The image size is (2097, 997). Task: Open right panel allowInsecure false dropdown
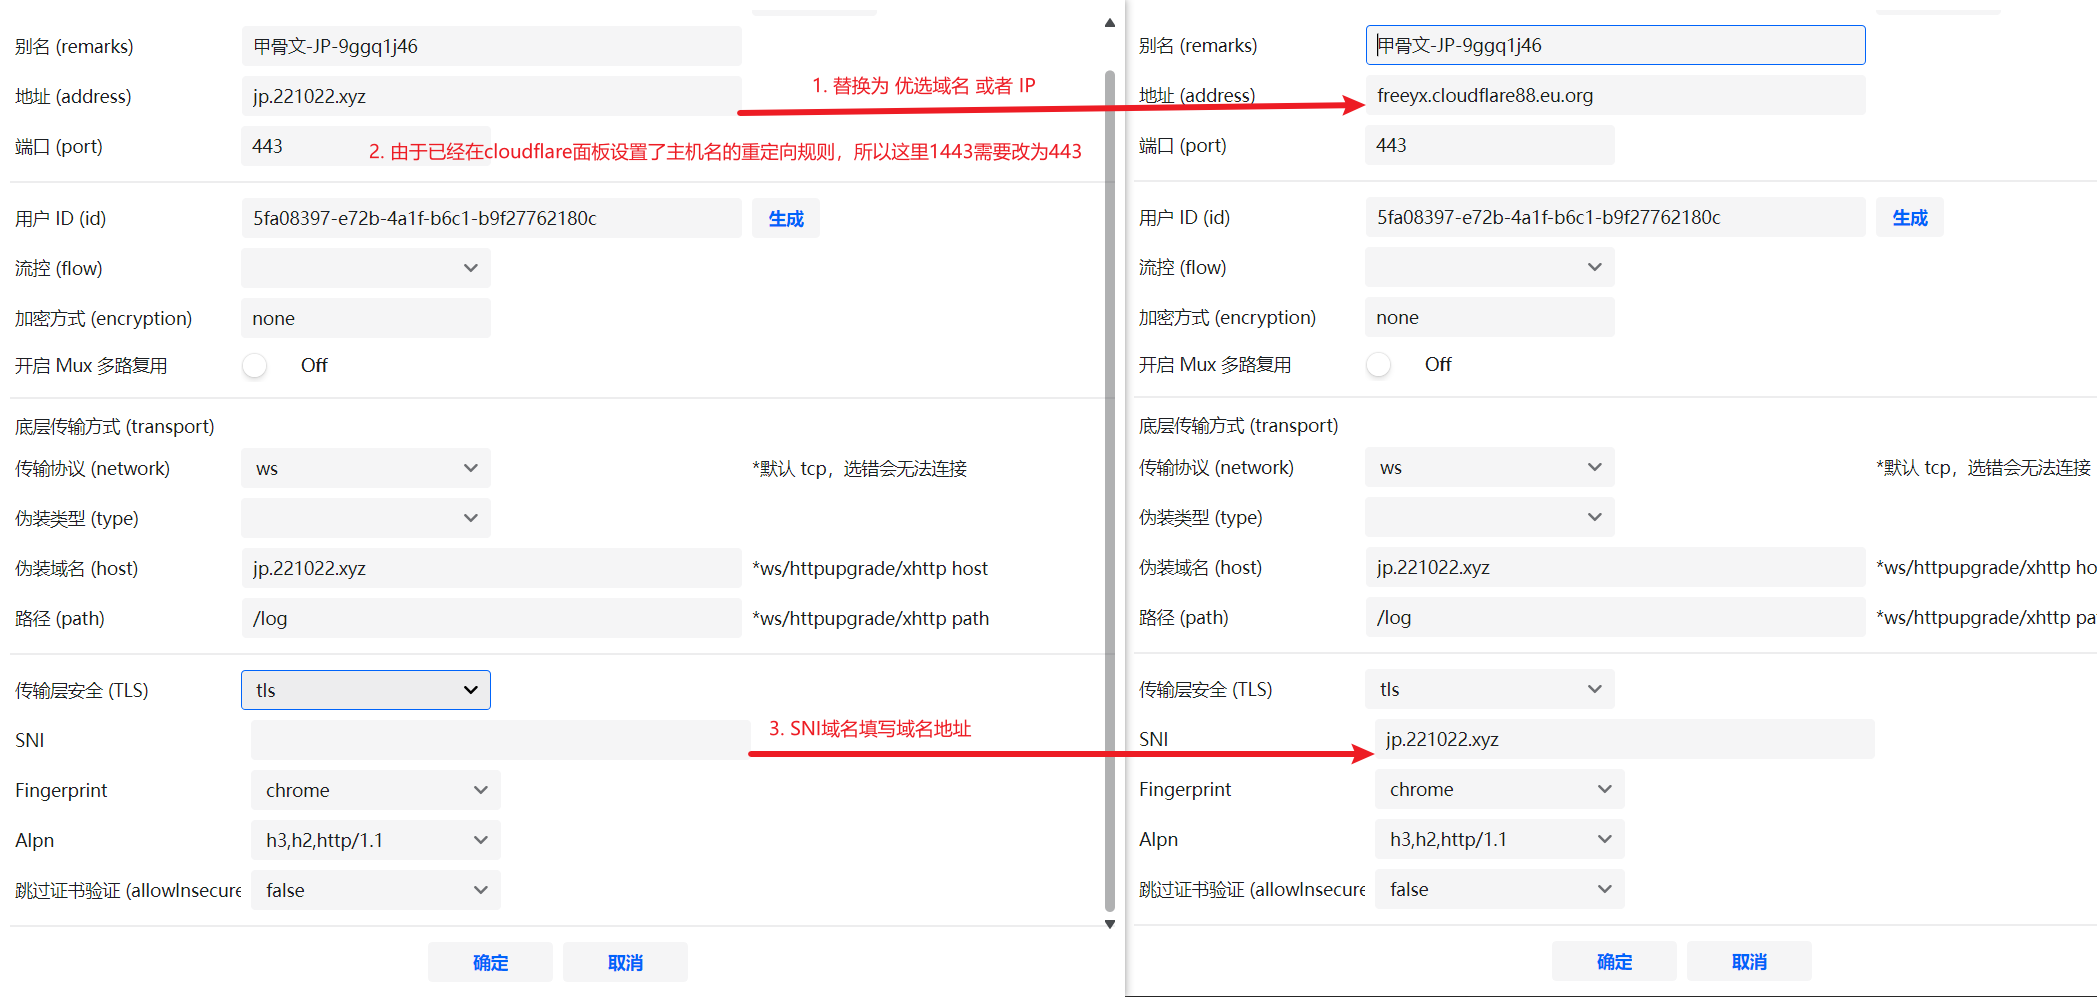point(1498,889)
